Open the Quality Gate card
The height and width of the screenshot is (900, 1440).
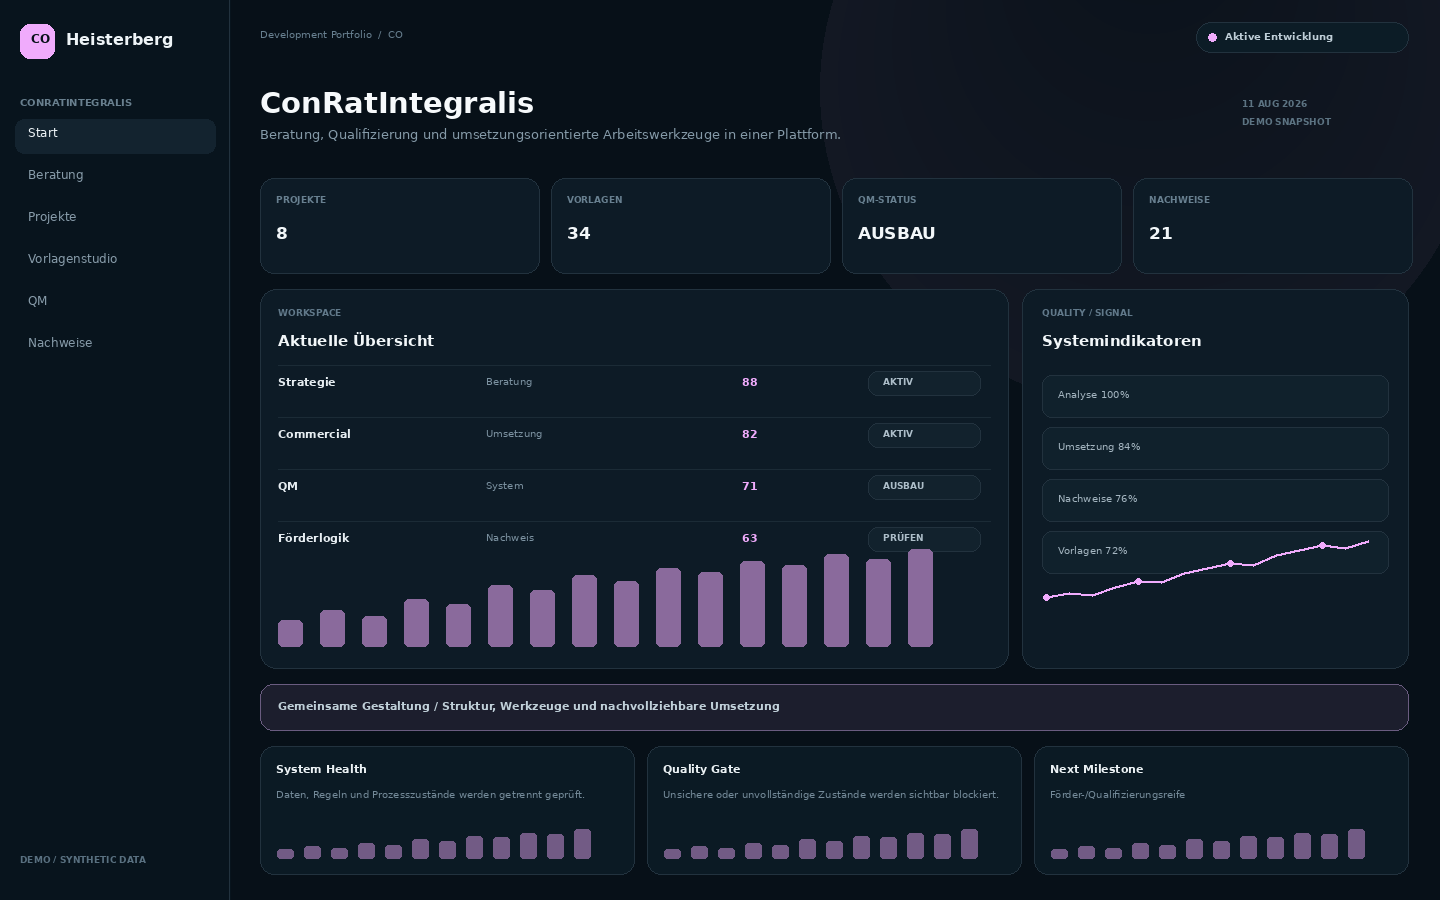coord(834,810)
